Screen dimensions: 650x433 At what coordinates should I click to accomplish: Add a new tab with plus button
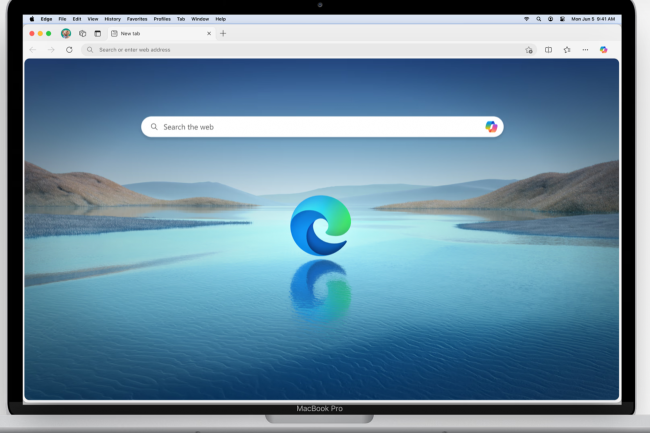tap(223, 33)
